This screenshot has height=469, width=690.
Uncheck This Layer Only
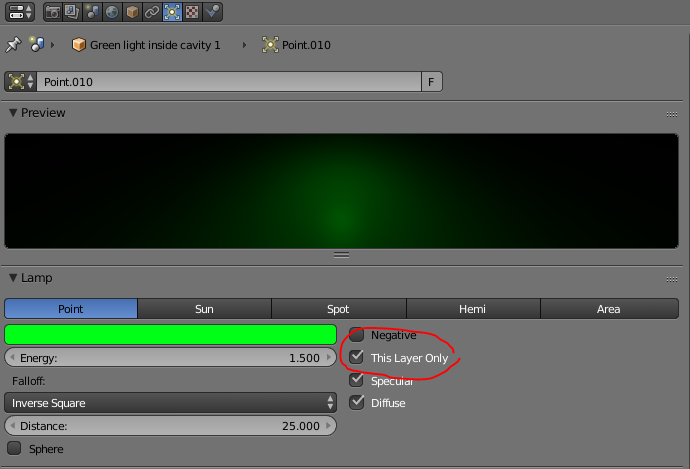[357, 357]
